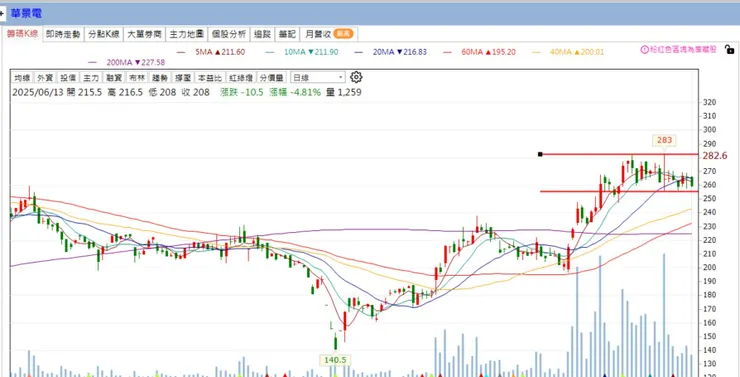The width and height of the screenshot is (740, 377).
Task: Toggle the 投信 indicator
Action: [x=68, y=78]
